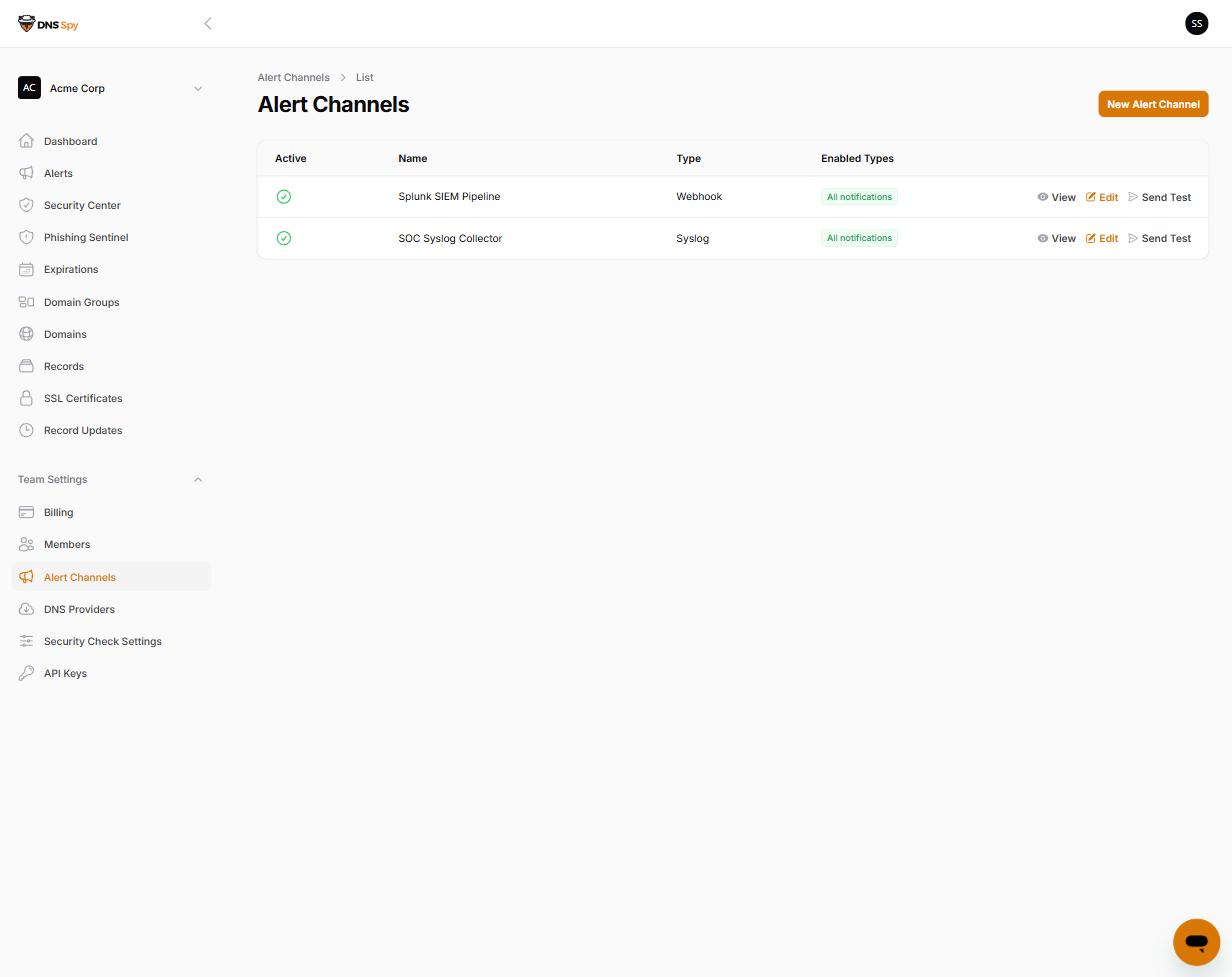
Task: Click the SSL Certificates lock icon
Action: [x=26, y=398]
